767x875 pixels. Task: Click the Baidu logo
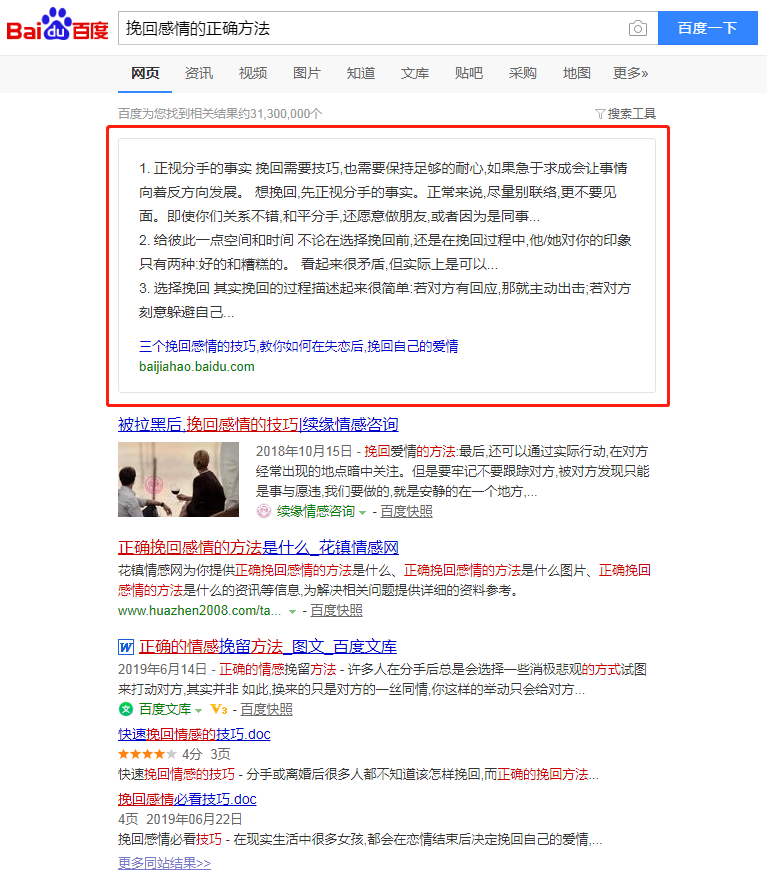click(57, 25)
